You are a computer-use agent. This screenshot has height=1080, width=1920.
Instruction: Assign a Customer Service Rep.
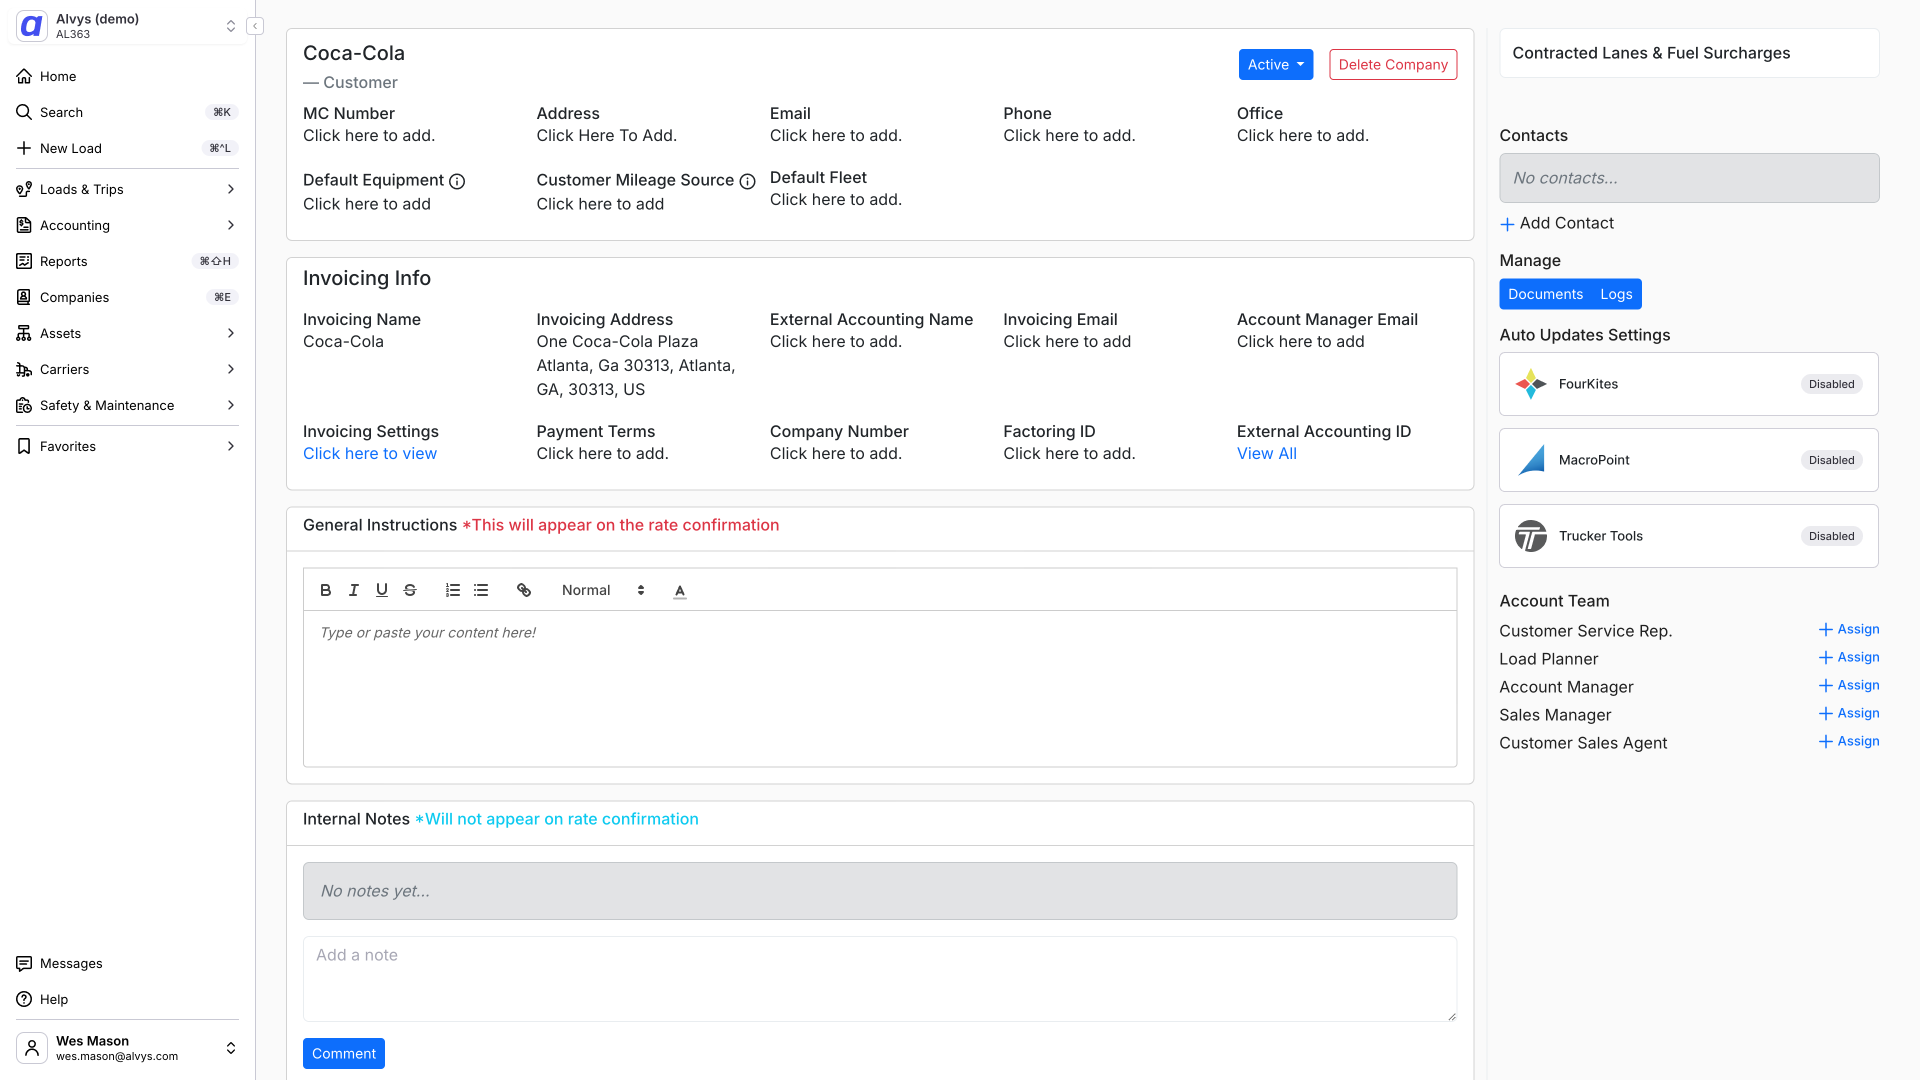click(x=1849, y=630)
